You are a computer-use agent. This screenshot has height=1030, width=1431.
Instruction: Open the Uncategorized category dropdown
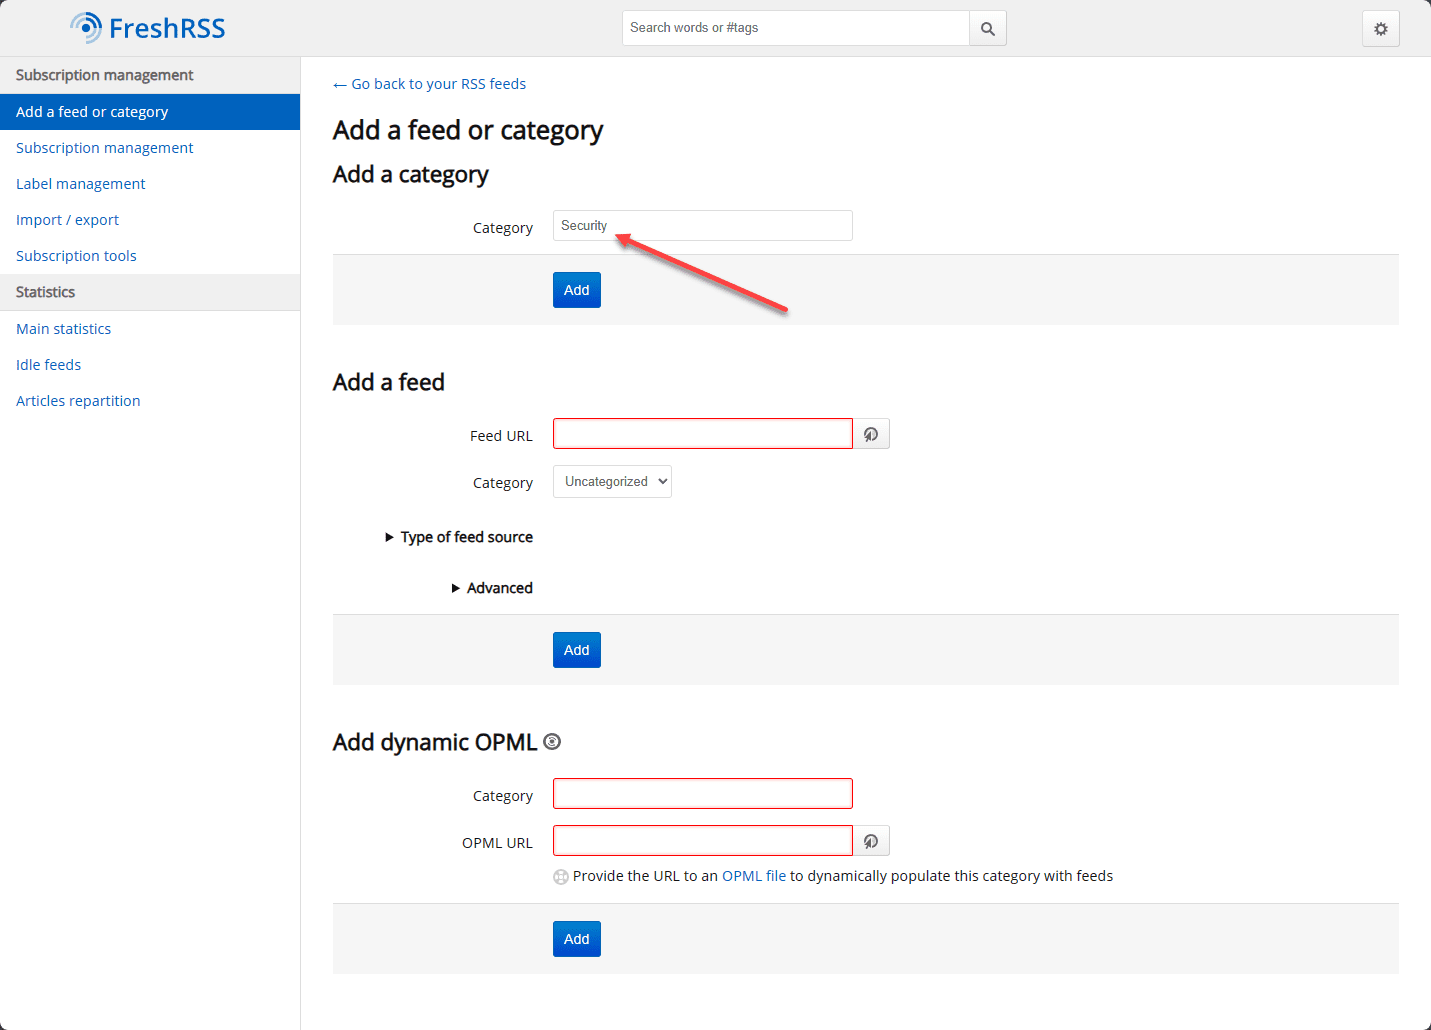[612, 482]
